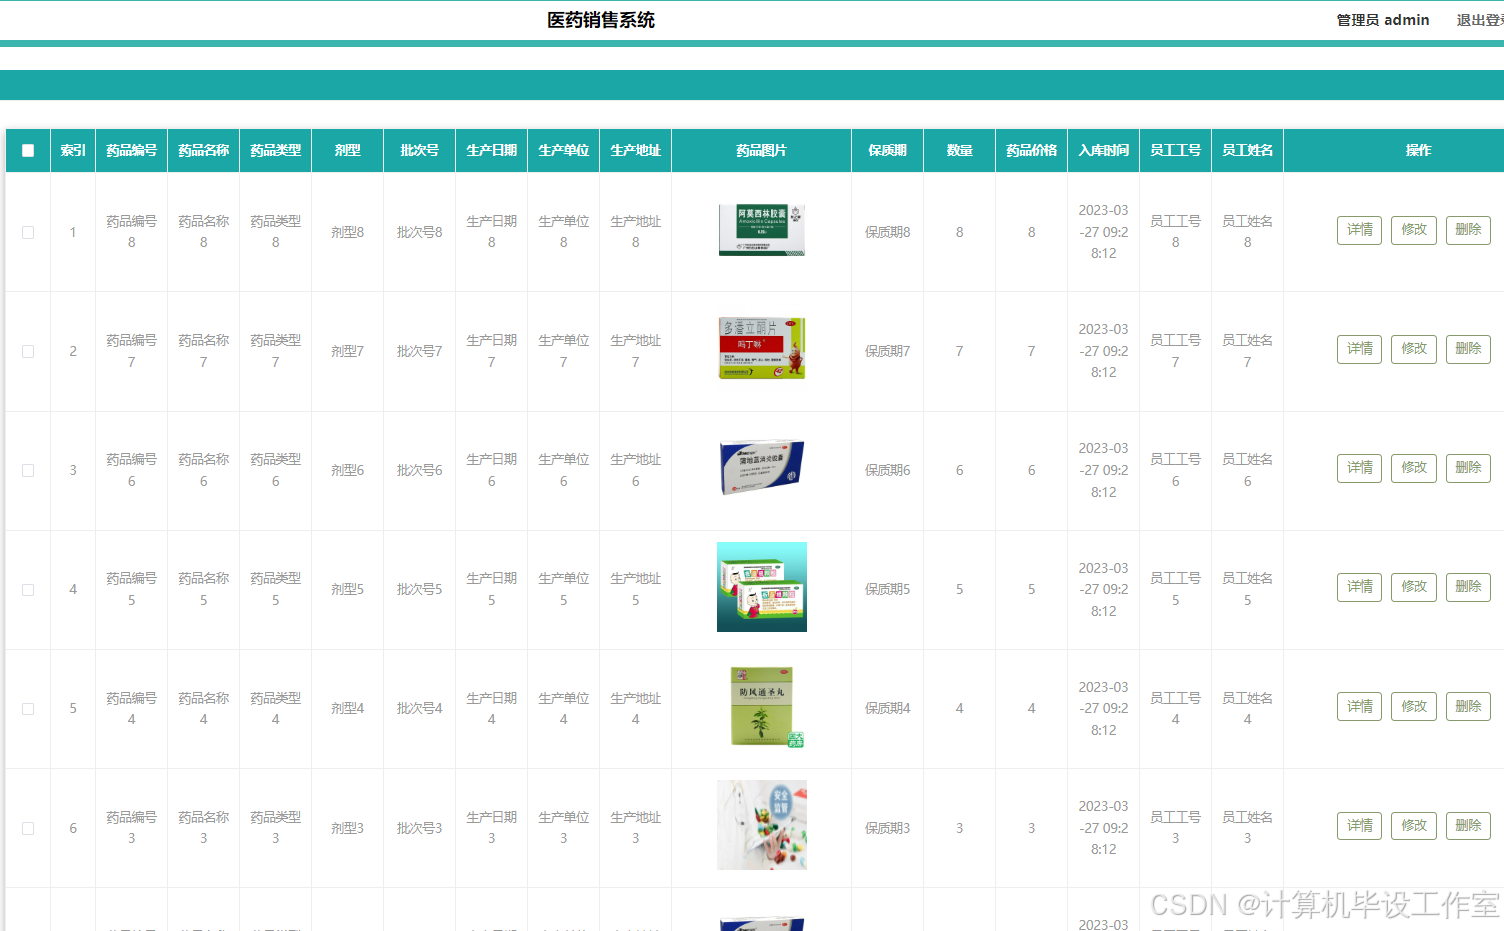Viewport: 1504px width, 931px height.
Task: Select the 批次号5 cell
Action: (x=420, y=589)
